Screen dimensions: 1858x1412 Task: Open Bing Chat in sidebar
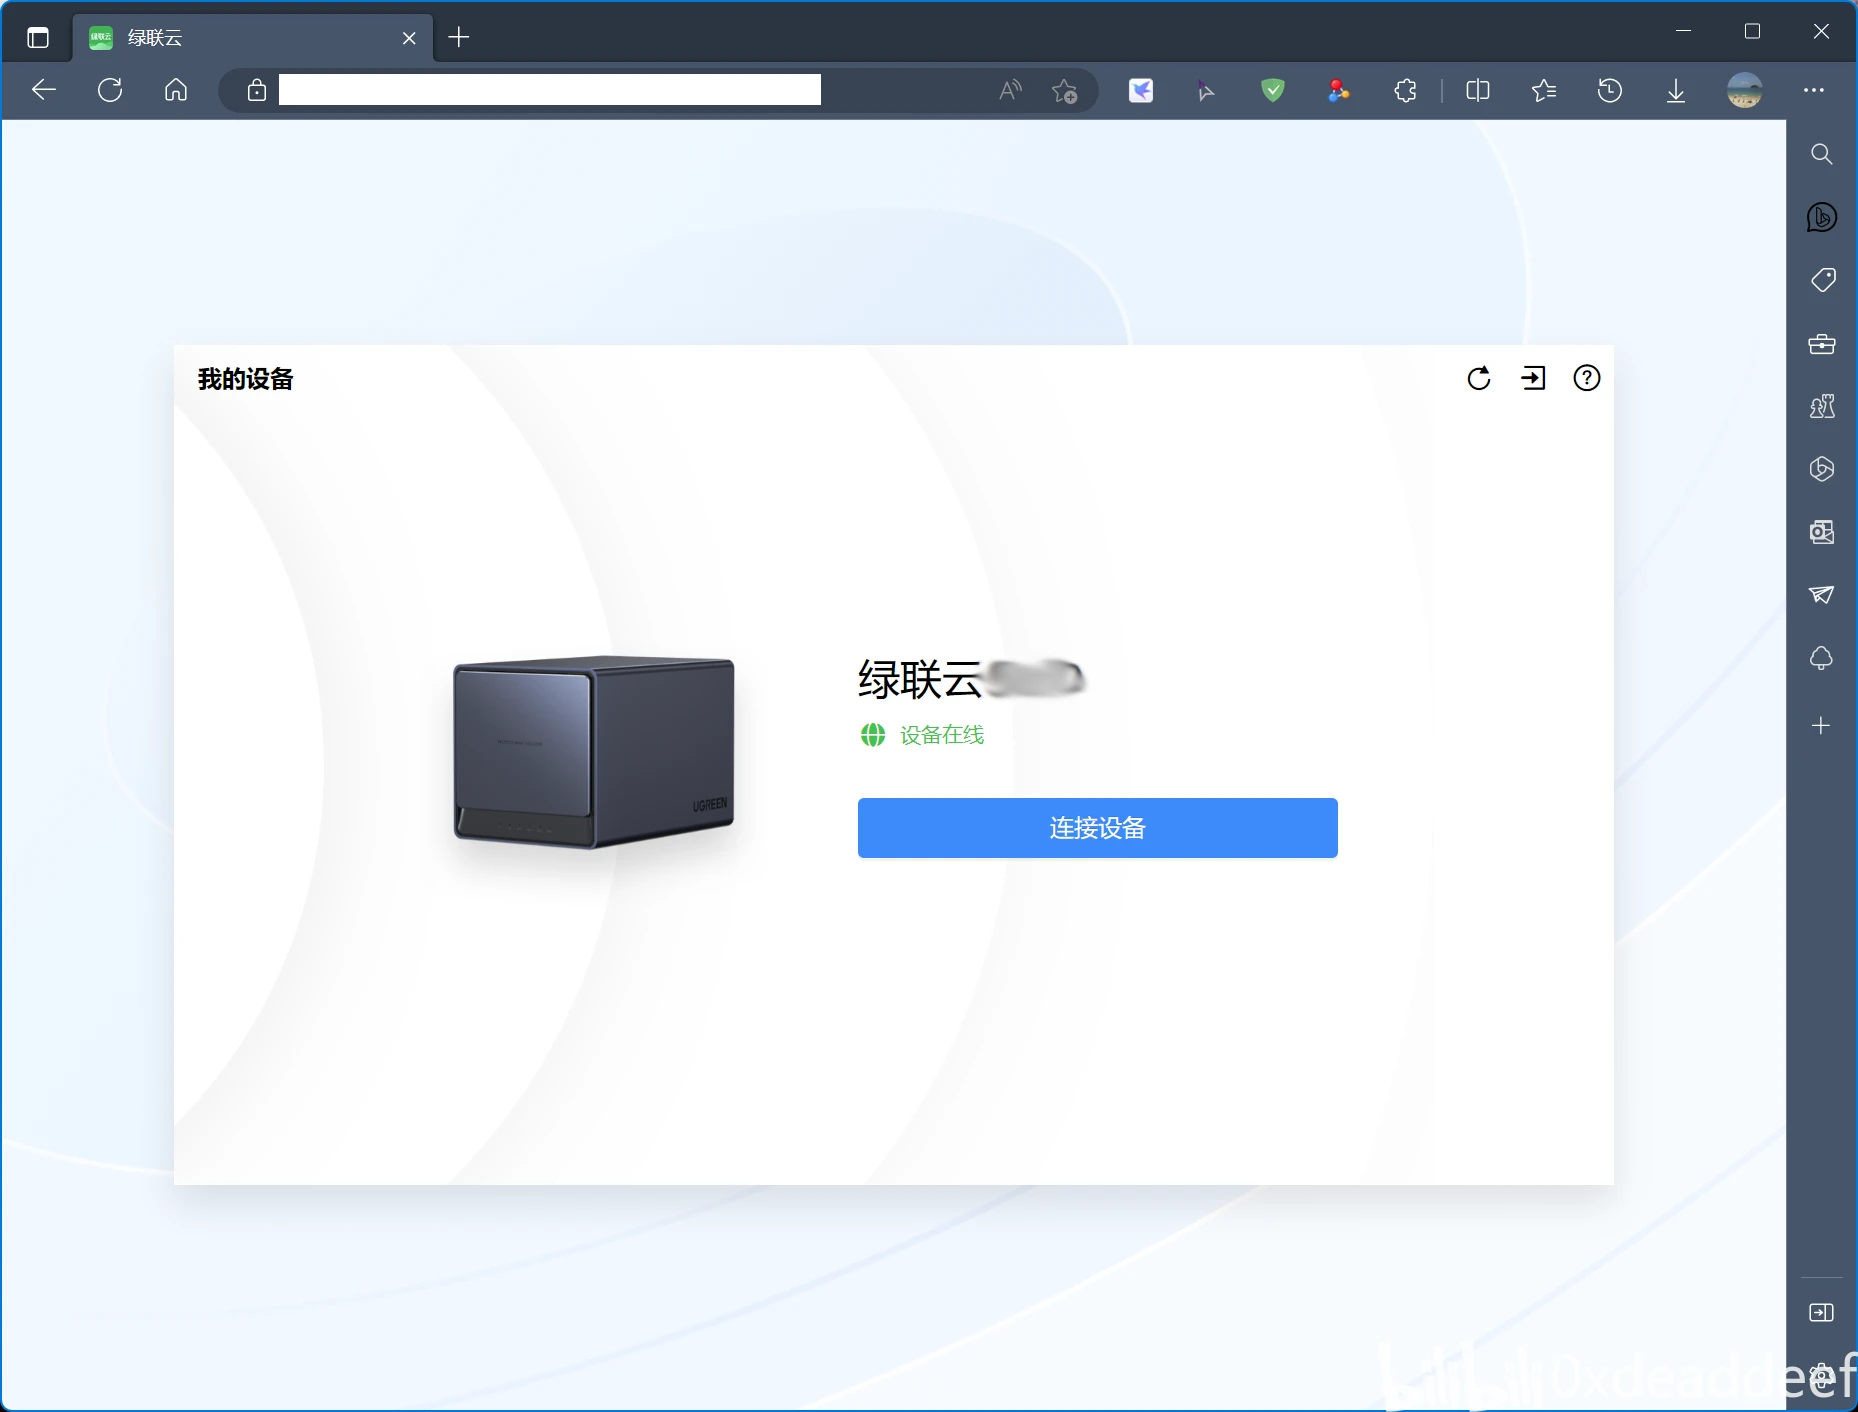click(x=1822, y=217)
